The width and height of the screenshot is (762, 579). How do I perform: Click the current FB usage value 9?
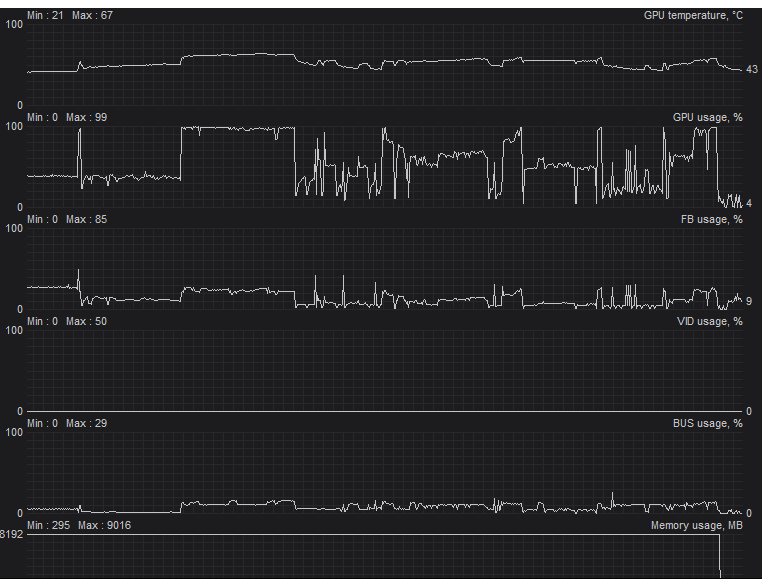point(749,301)
